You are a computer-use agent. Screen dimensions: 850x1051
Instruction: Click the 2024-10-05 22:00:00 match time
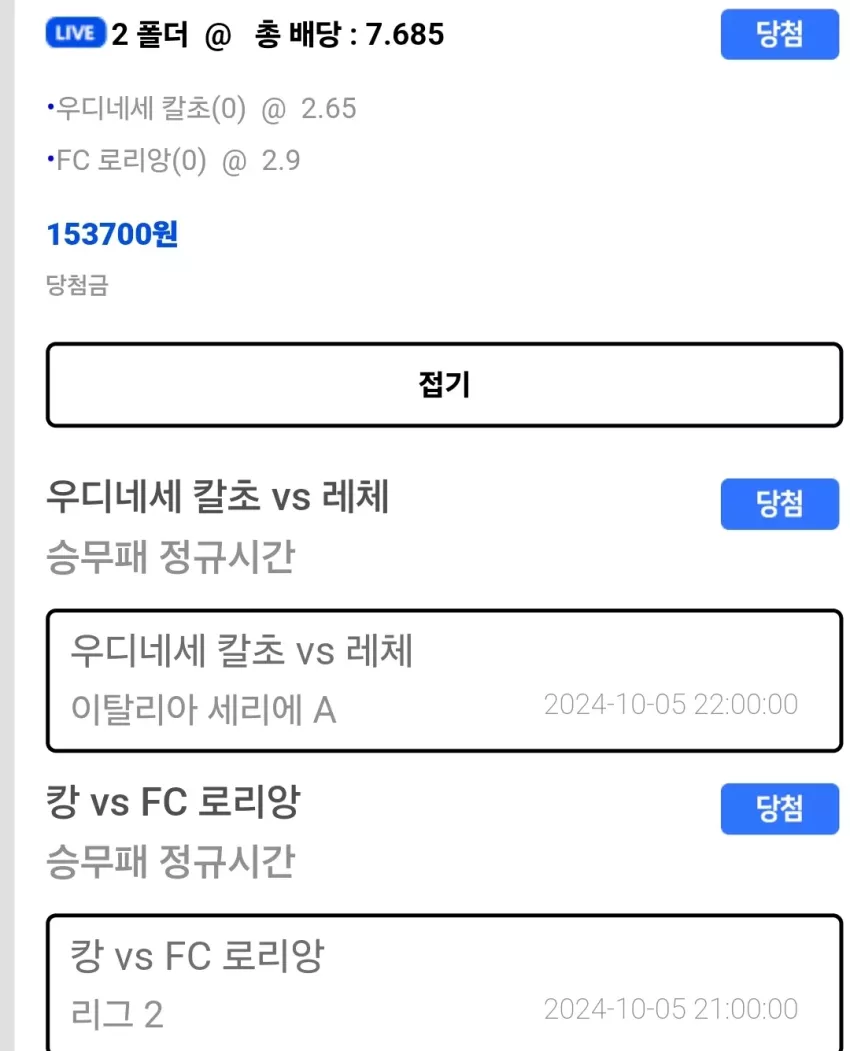pos(671,704)
